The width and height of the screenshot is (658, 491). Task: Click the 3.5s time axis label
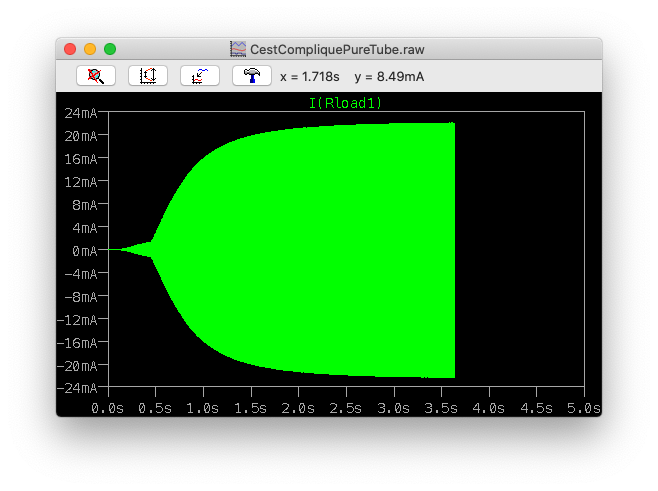coord(441,408)
